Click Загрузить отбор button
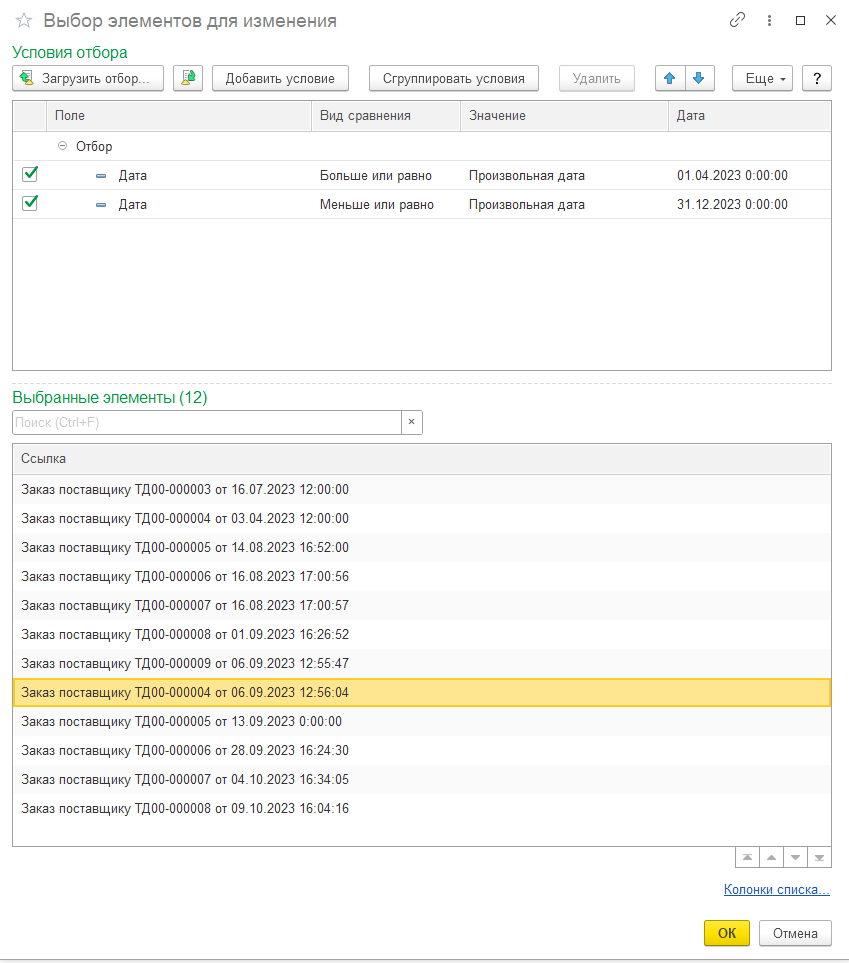Screen dimensions: 849x963 click(x=89, y=79)
